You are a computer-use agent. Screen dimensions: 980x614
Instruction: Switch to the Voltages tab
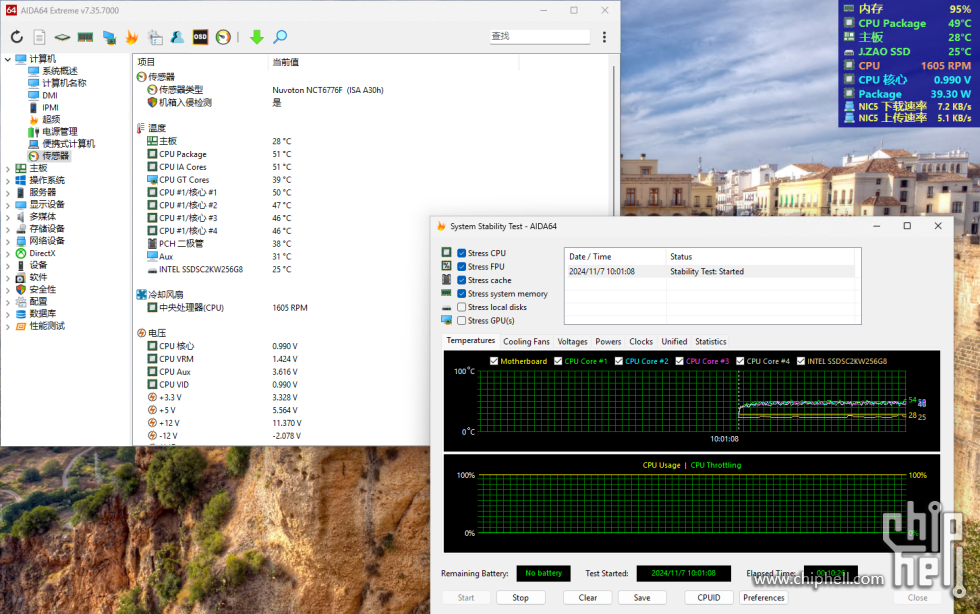pyautogui.click(x=572, y=342)
